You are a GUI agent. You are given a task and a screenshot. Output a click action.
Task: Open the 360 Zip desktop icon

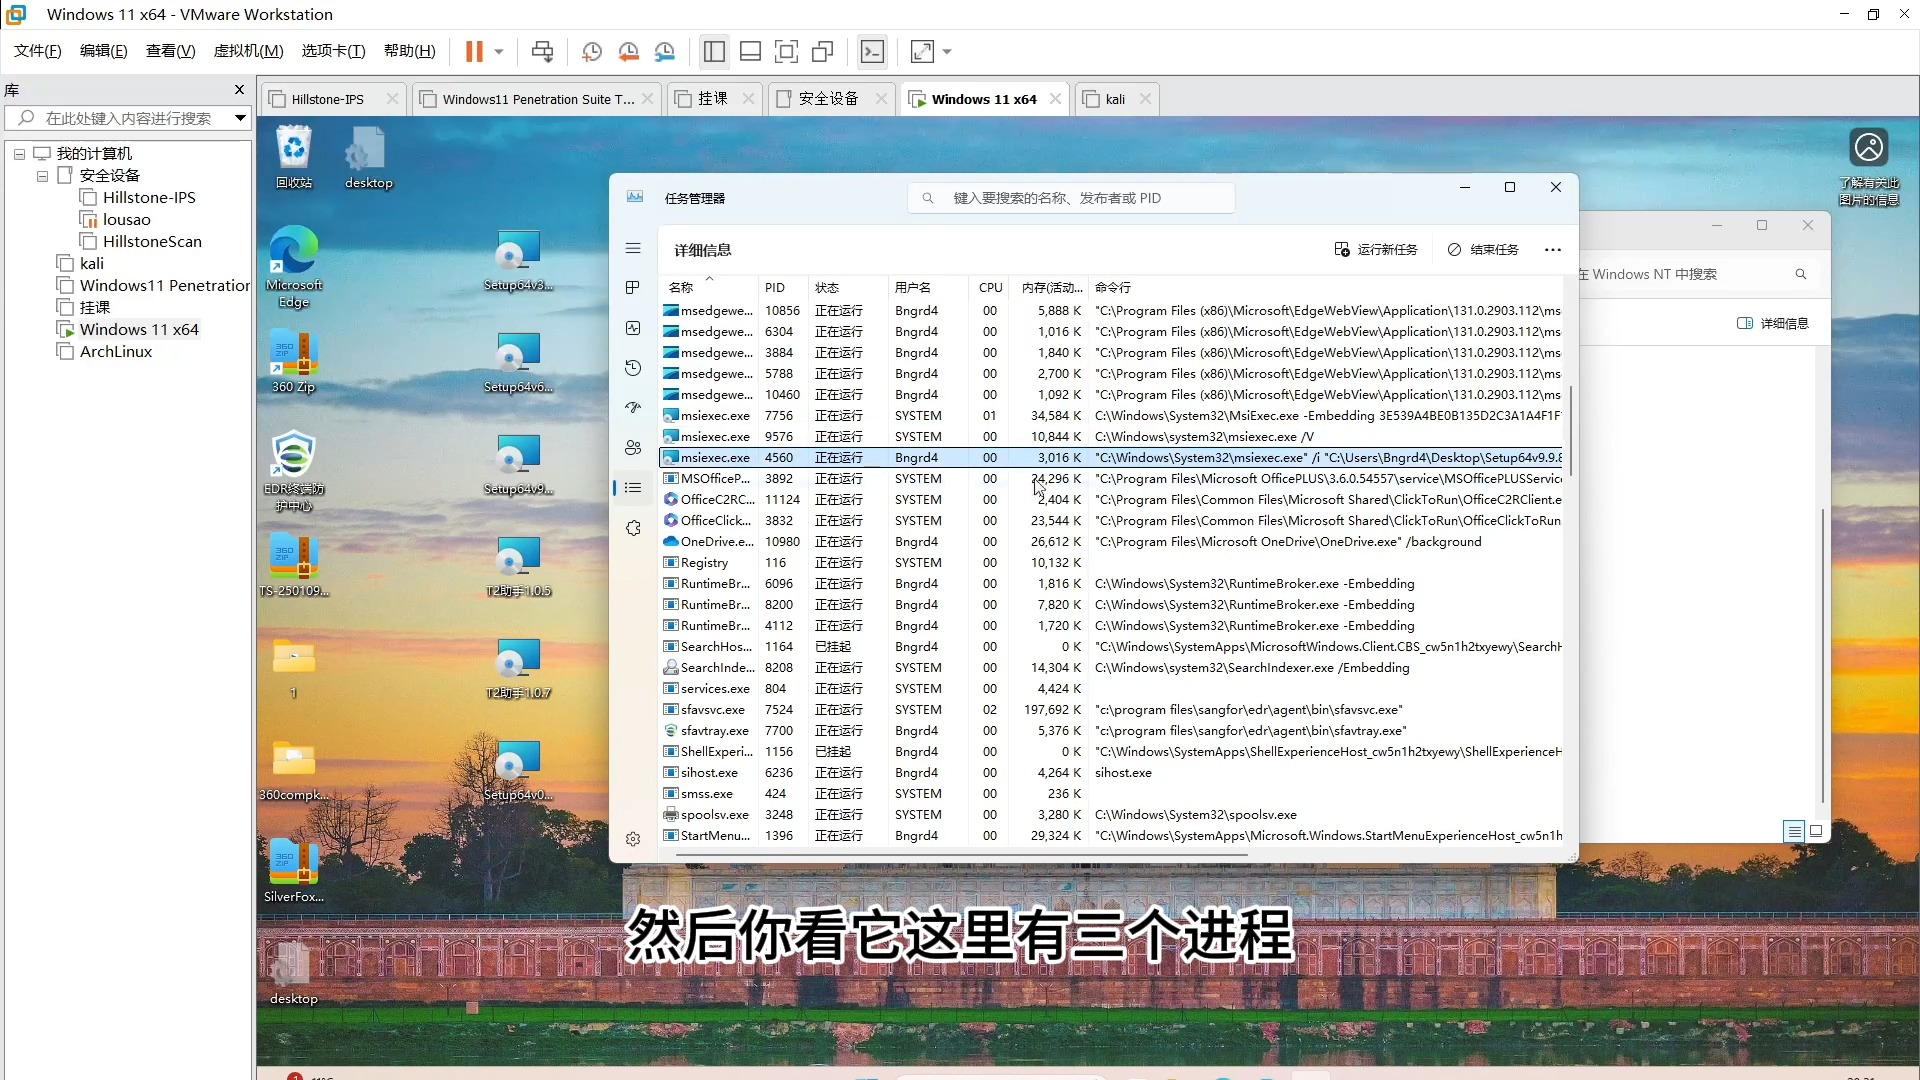click(294, 362)
